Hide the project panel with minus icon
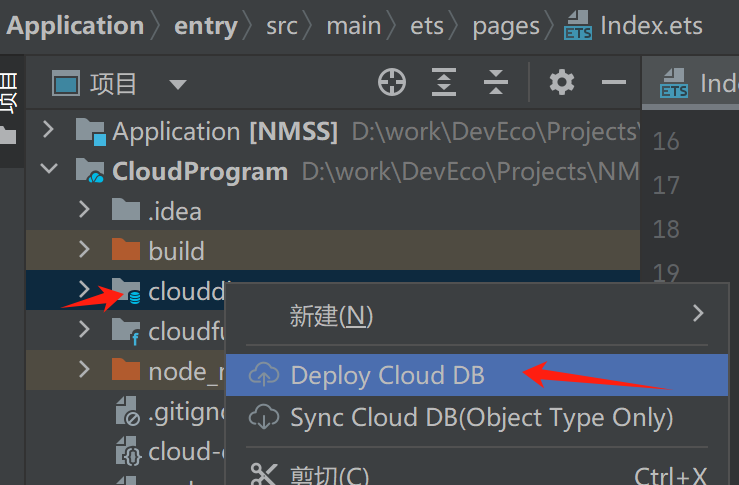739x485 pixels. pyautogui.click(x=614, y=82)
